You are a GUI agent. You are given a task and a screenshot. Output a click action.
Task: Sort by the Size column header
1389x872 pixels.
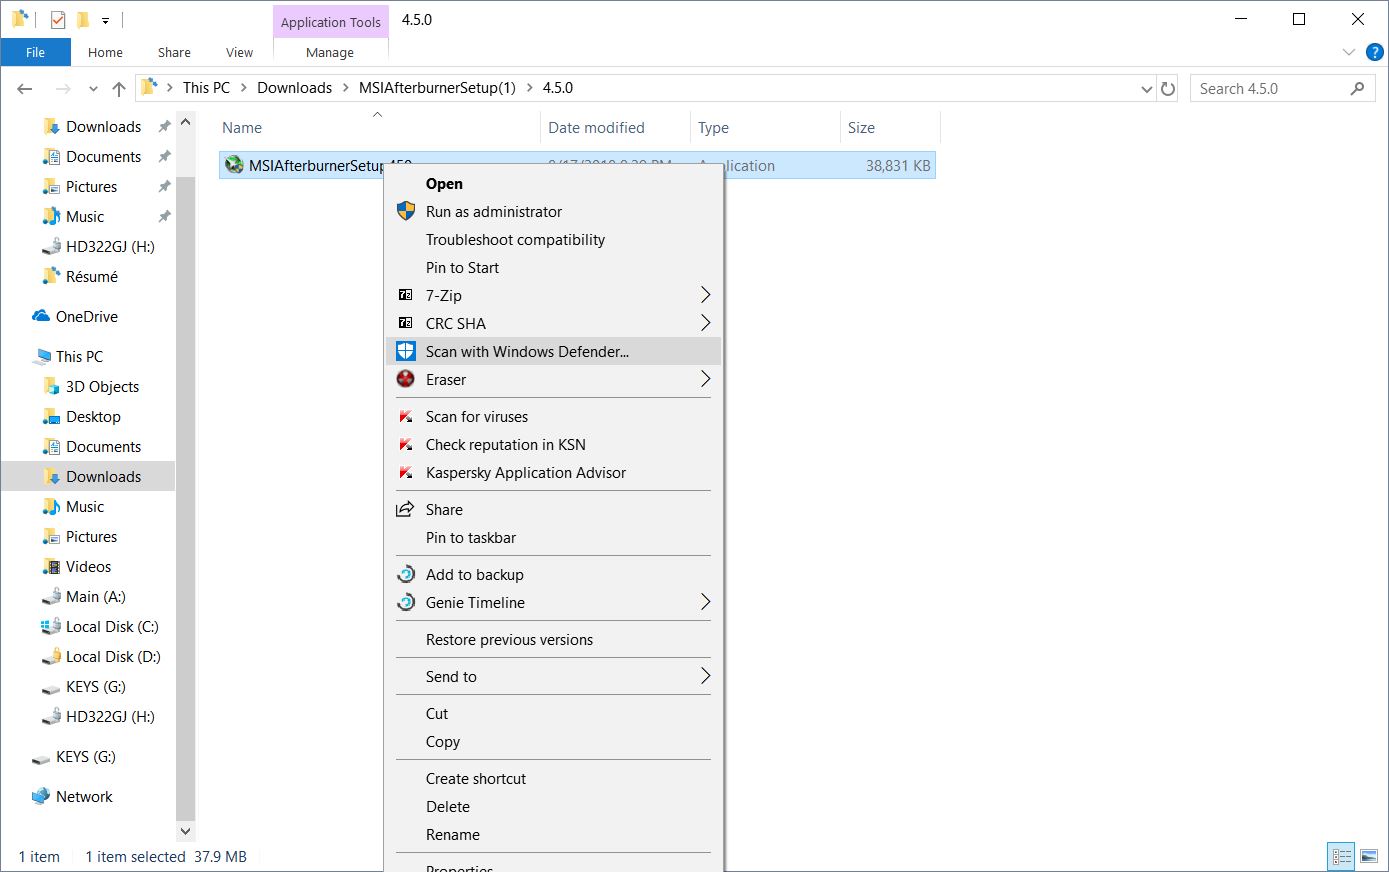pos(861,127)
